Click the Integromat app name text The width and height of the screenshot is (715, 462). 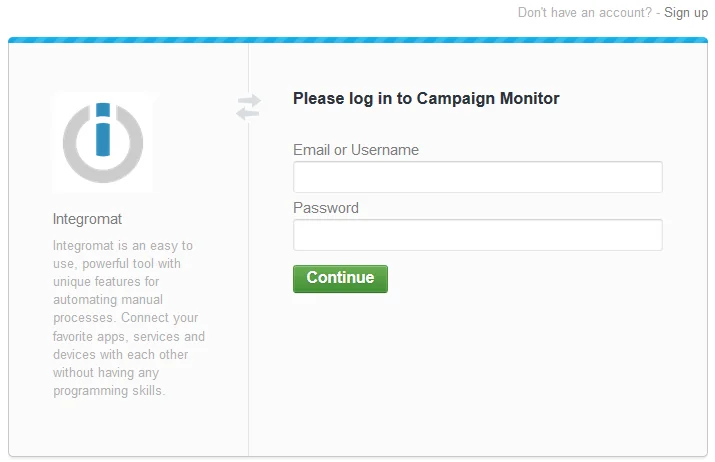(x=87, y=219)
